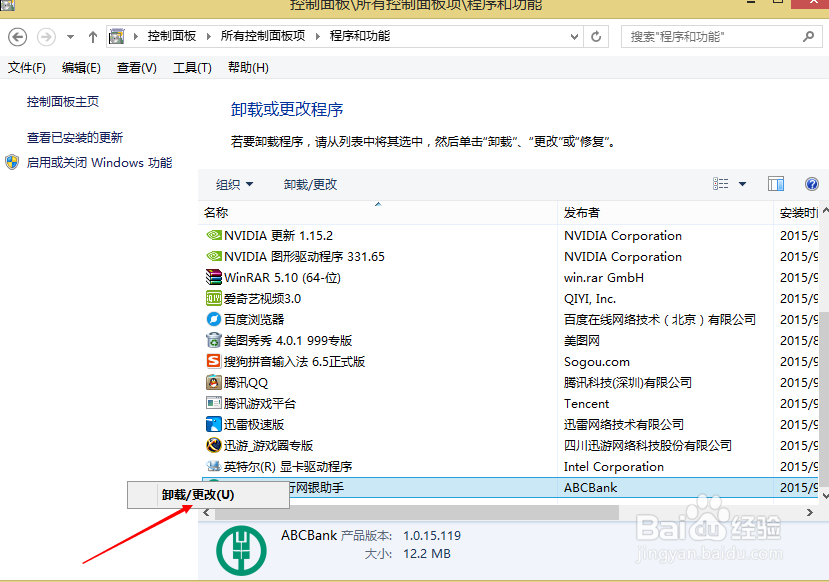Image resolution: width=829 pixels, height=582 pixels.
Task: Select the 迅雷极速版 icon
Action: pyautogui.click(x=214, y=424)
